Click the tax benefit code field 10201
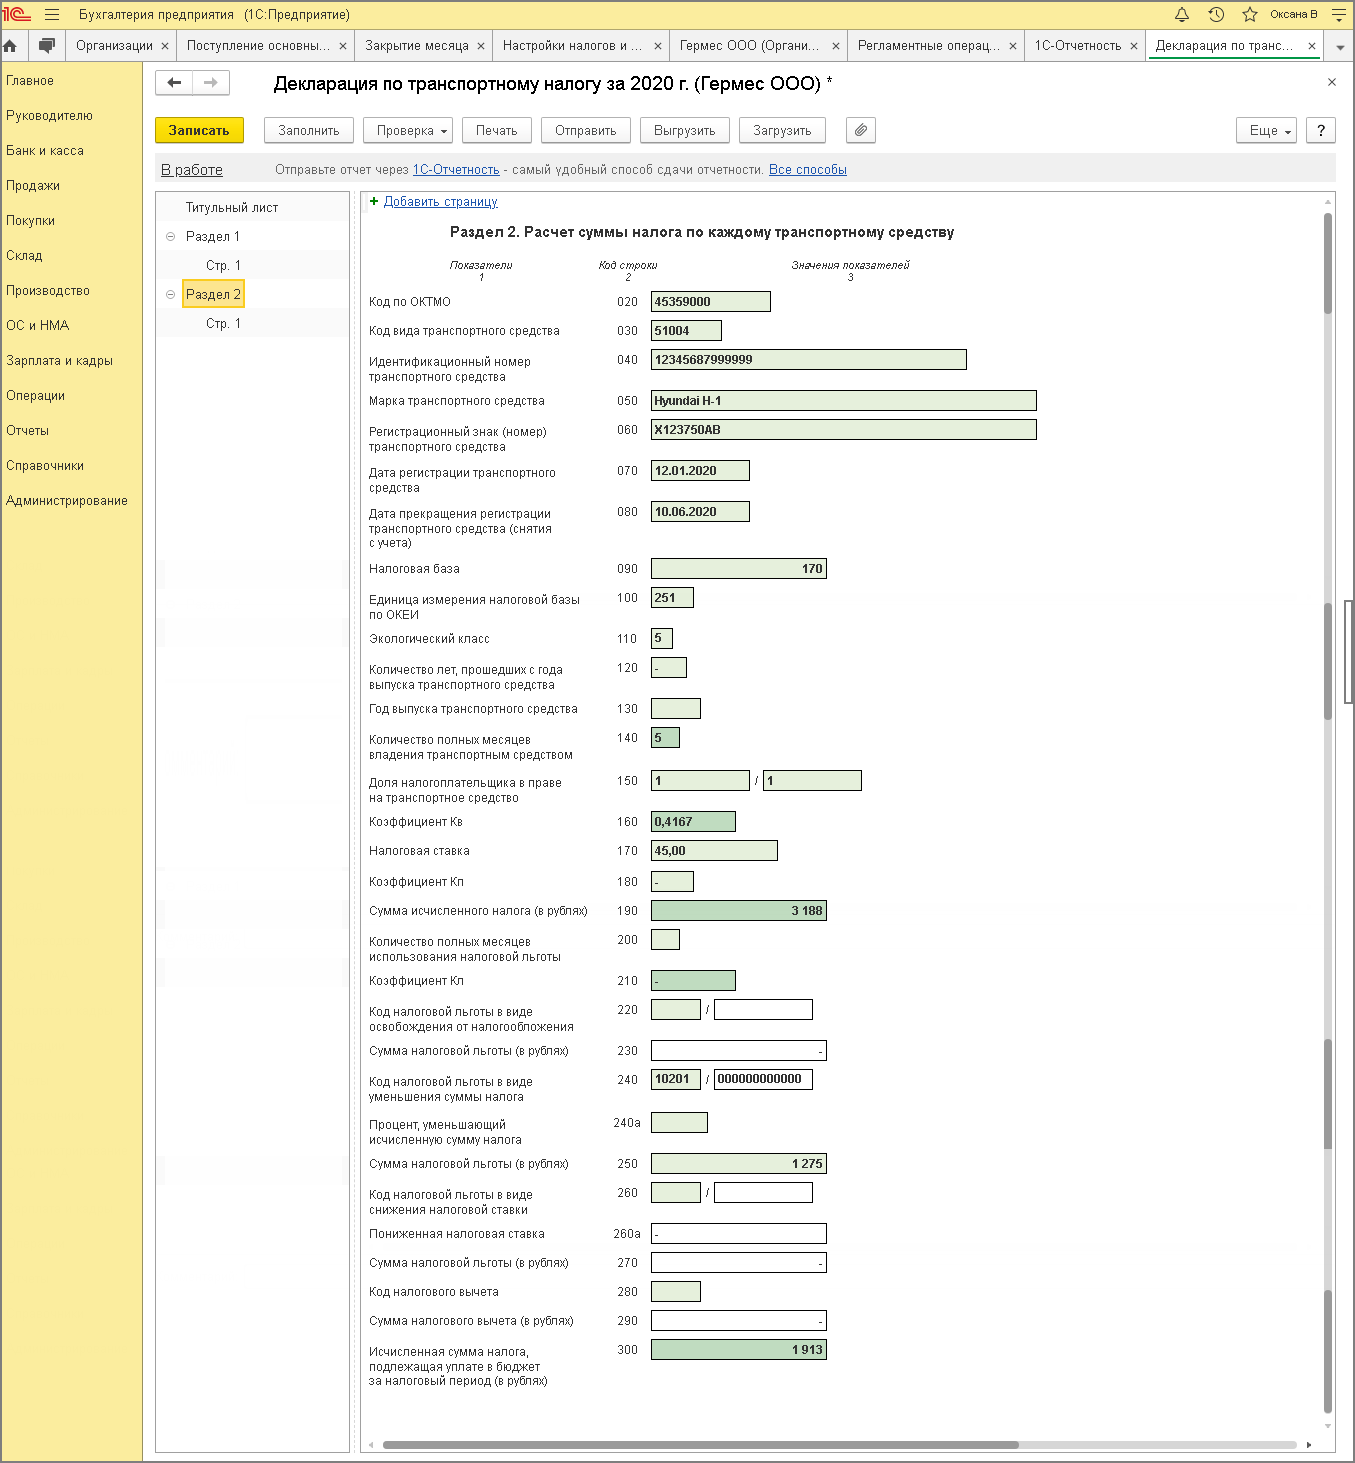The image size is (1355, 1463). point(676,1080)
